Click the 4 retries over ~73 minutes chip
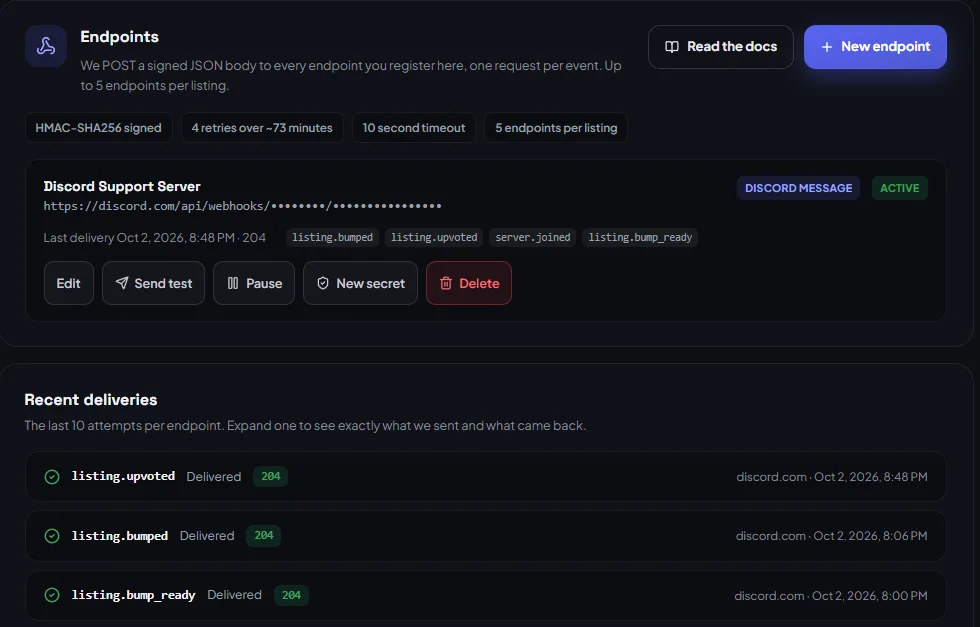The width and height of the screenshot is (980, 627). click(x=262, y=128)
